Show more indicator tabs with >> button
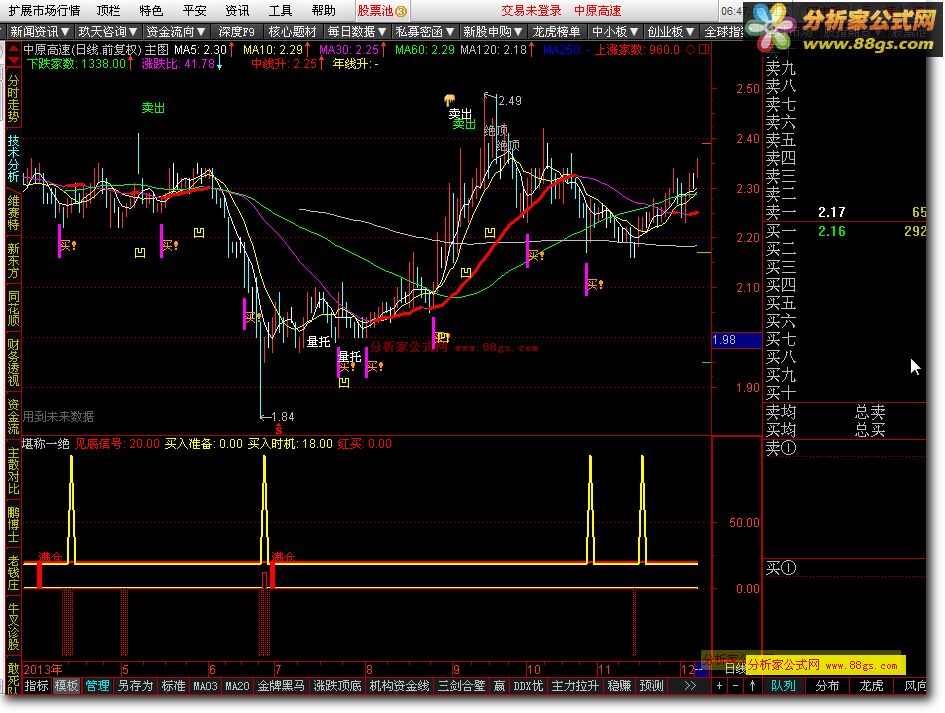Viewport: 945px width, 713px height. (690, 686)
